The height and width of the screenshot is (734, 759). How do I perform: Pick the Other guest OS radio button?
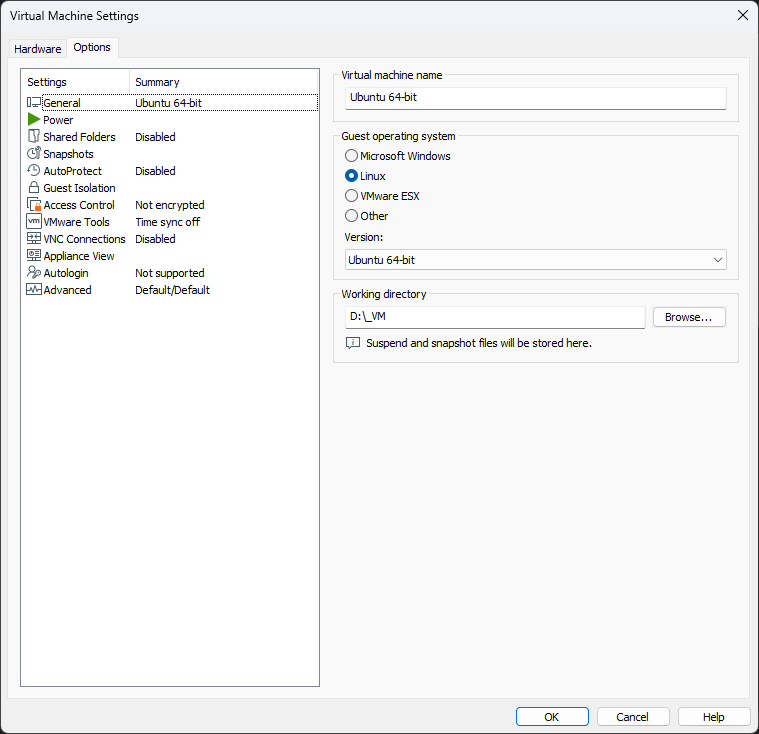(351, 216)
